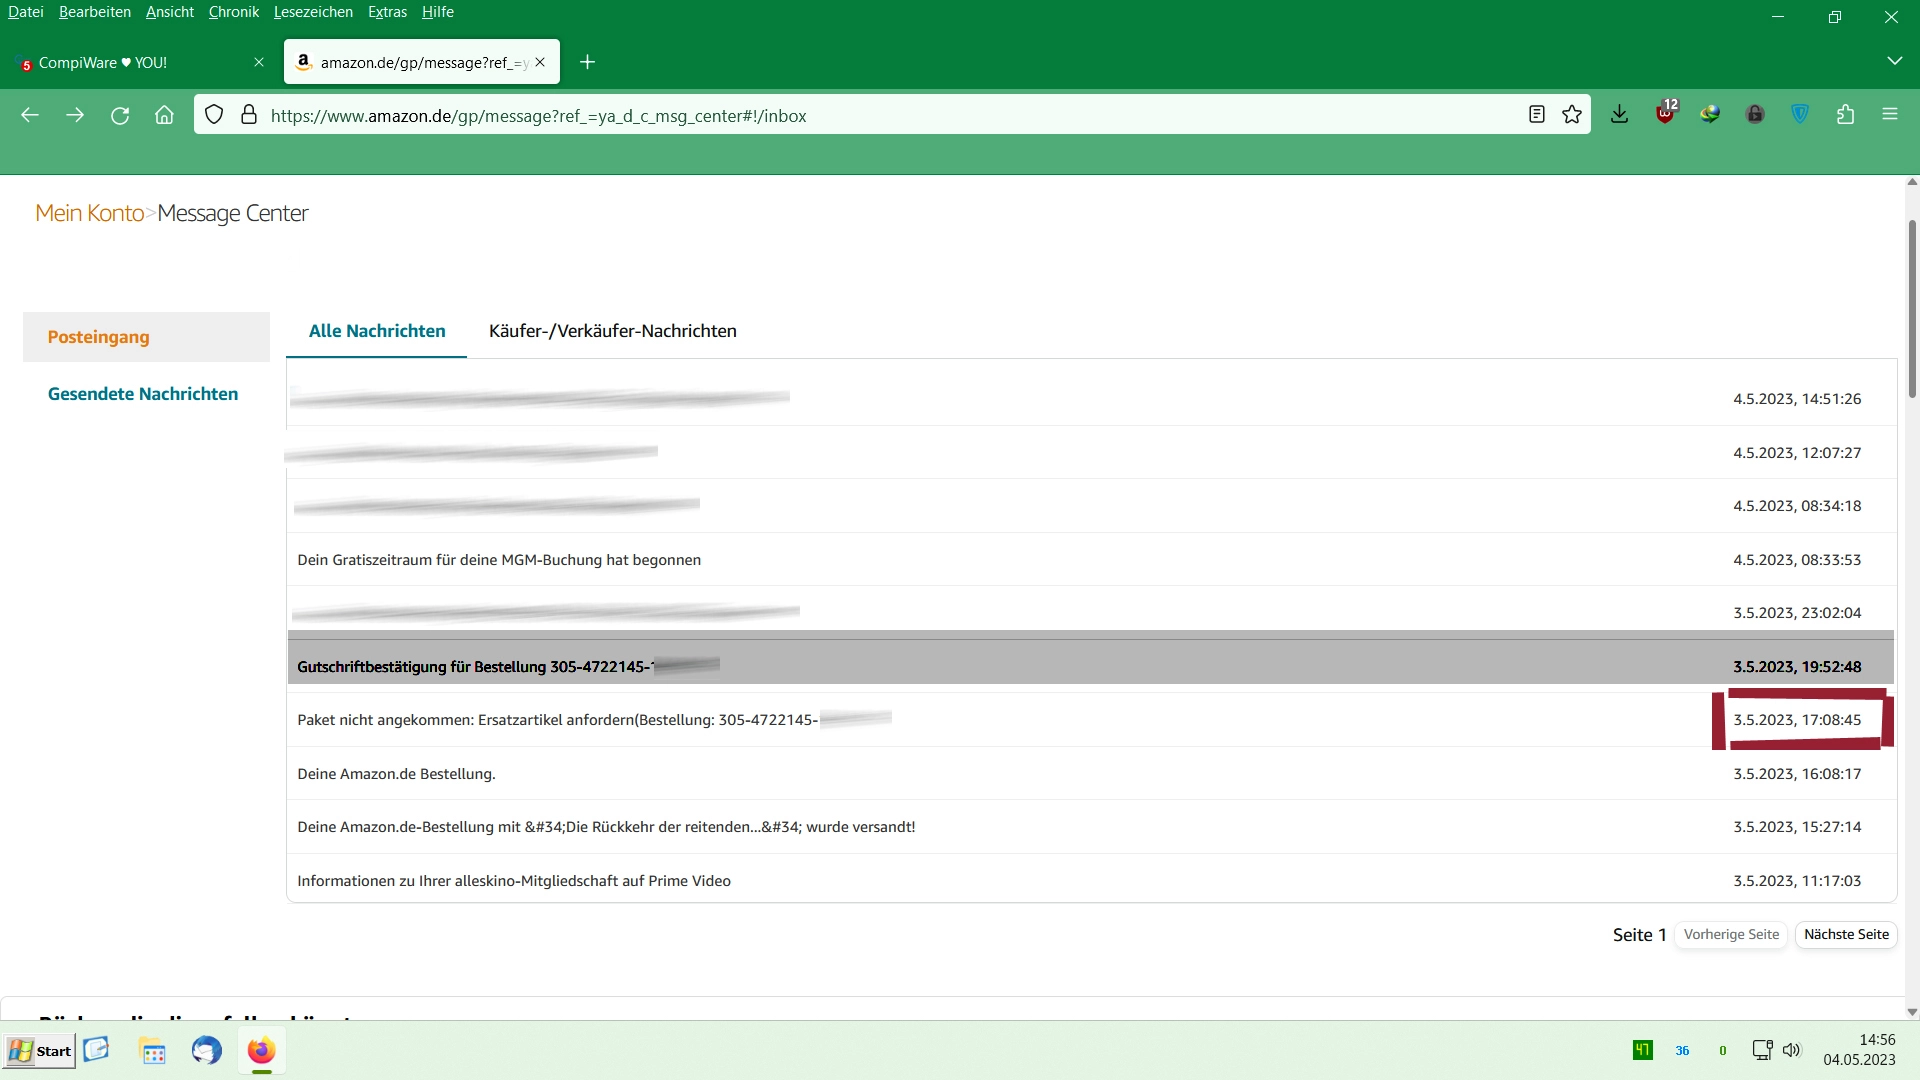Open volume control in system tray

(1792, 1050)
